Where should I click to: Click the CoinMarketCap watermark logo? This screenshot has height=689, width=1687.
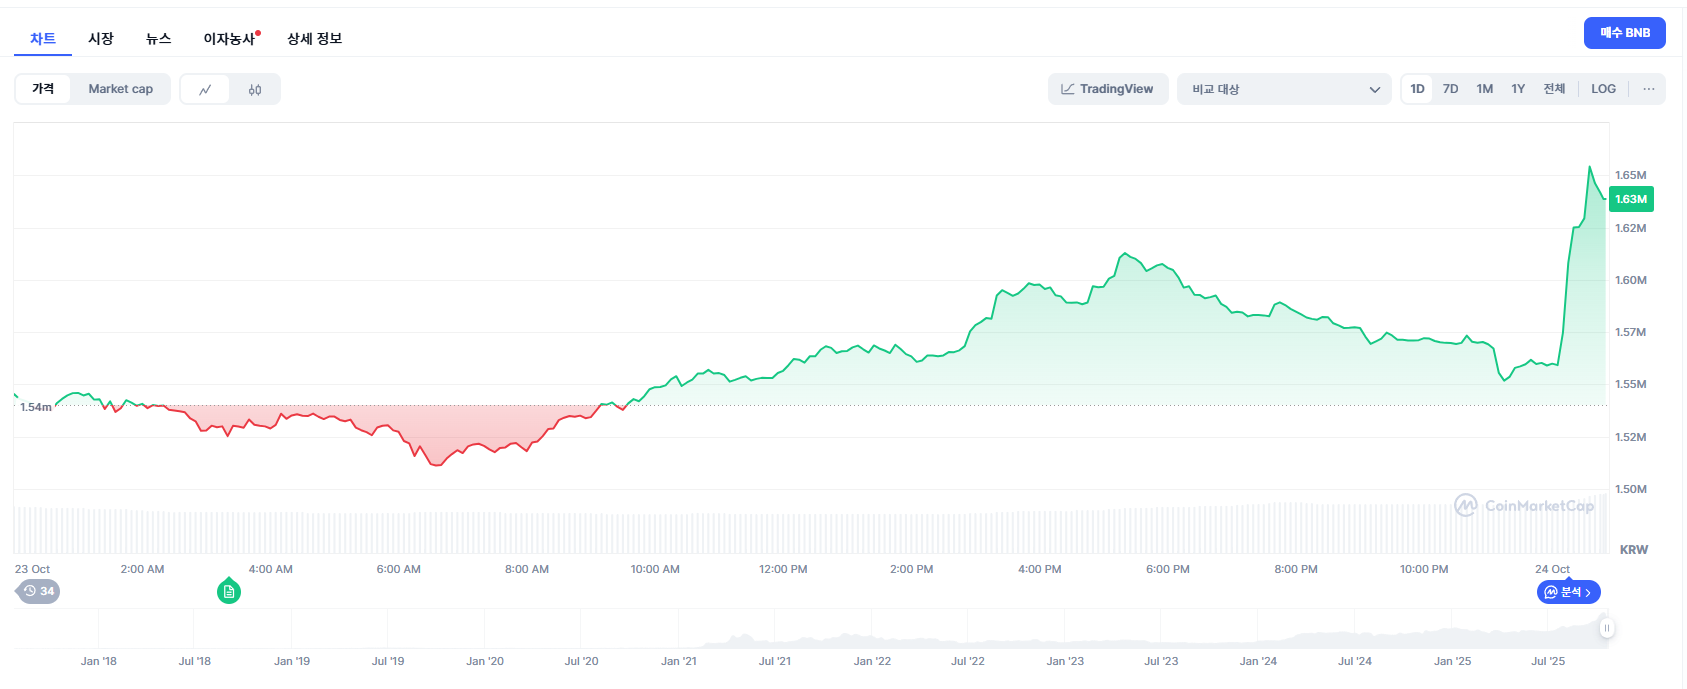(1523, 506)
